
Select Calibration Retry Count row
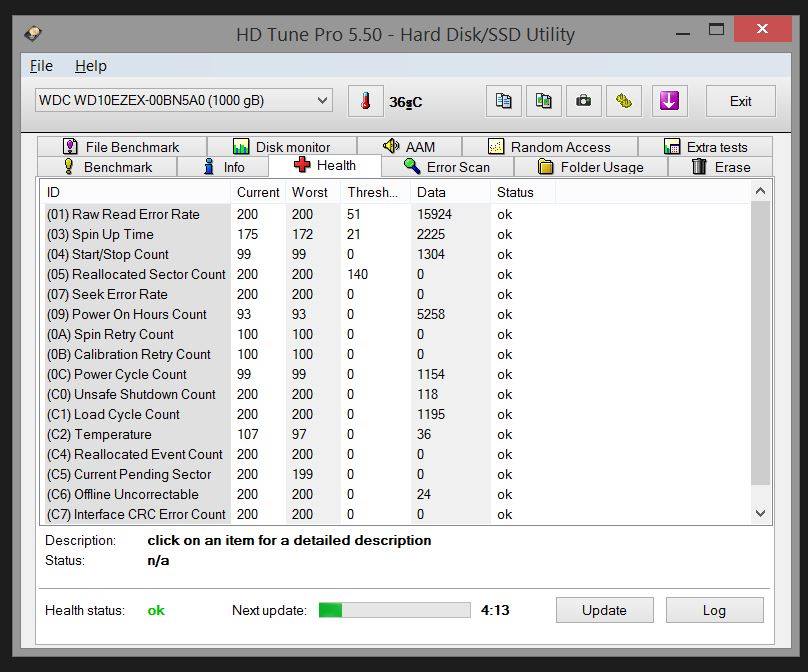pyautogui.click(x=395, y=355)
